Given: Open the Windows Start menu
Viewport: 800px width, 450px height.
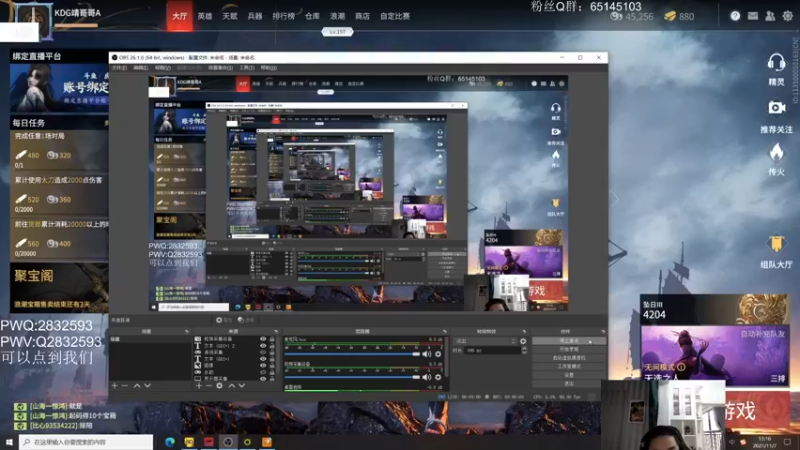Looking at the screenshot, I should [x=9, y=442].
